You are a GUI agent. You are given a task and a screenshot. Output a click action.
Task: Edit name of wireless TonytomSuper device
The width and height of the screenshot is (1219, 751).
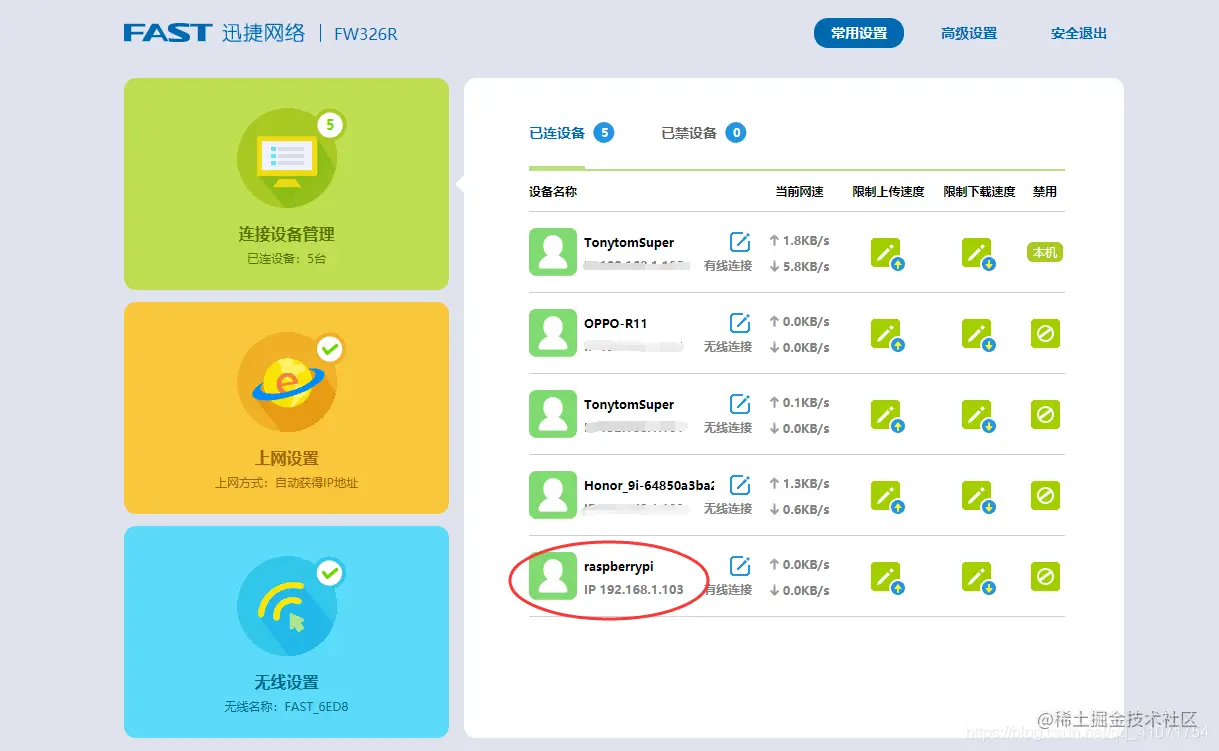740,403
